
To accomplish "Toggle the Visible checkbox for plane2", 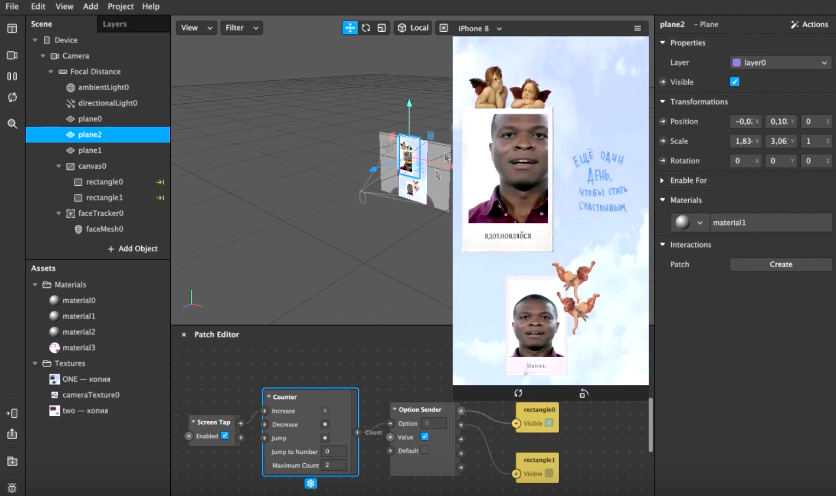I will tap(735, 82).
